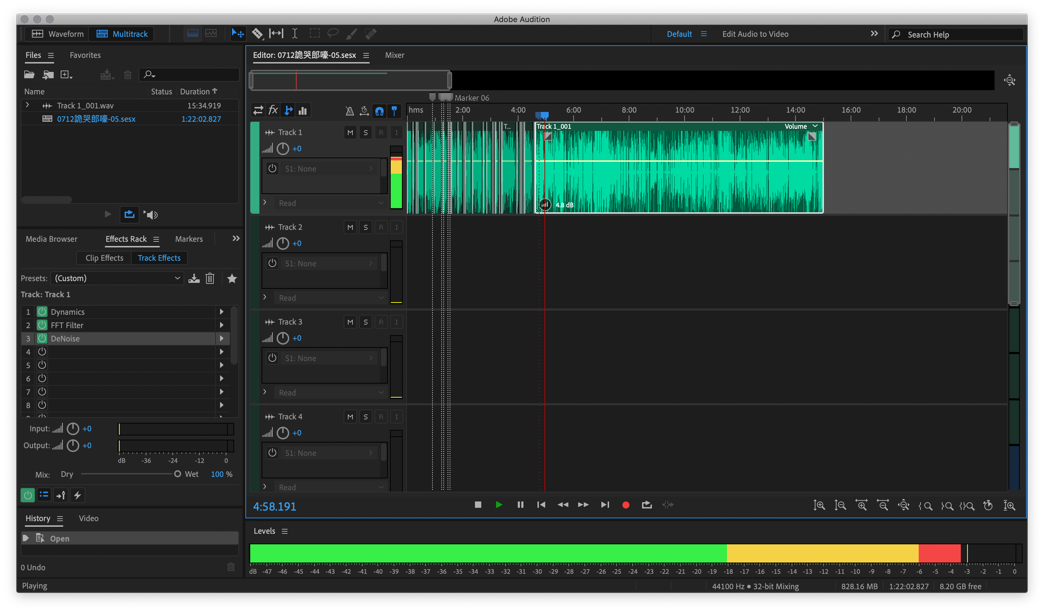Open clip Volume dropdown on Track 1_001
1044x612 pixels.
(802, 127)
